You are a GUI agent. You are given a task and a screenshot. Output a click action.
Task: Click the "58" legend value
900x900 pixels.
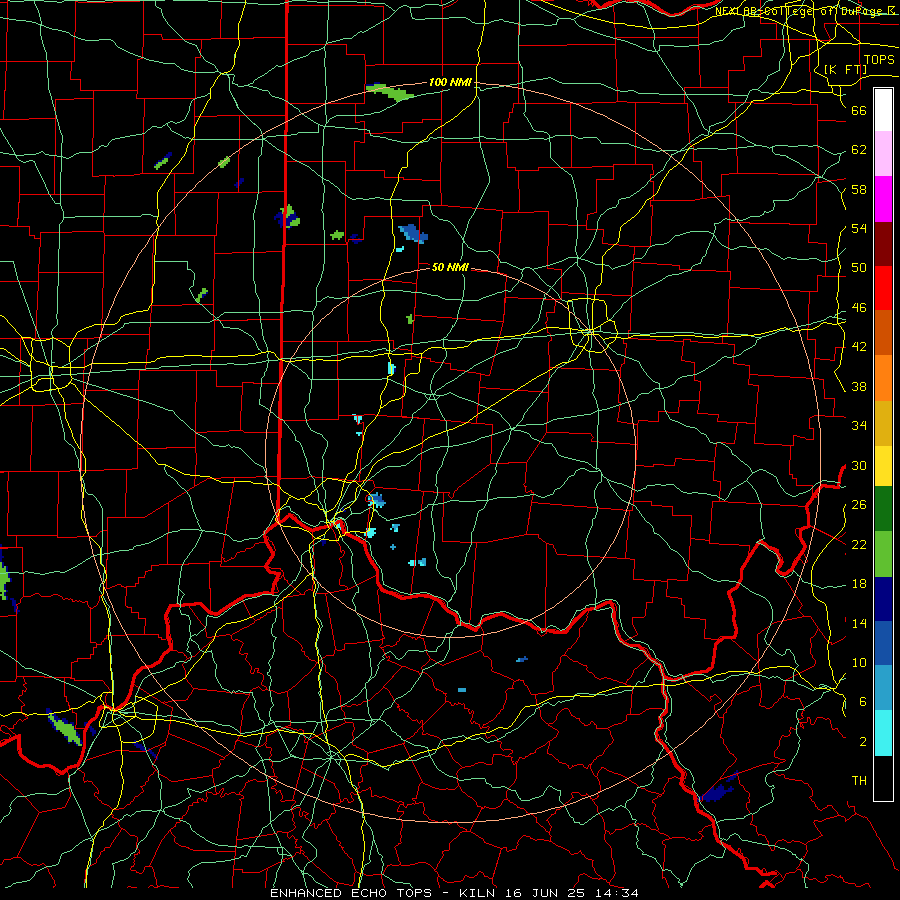tap(859, 189)
